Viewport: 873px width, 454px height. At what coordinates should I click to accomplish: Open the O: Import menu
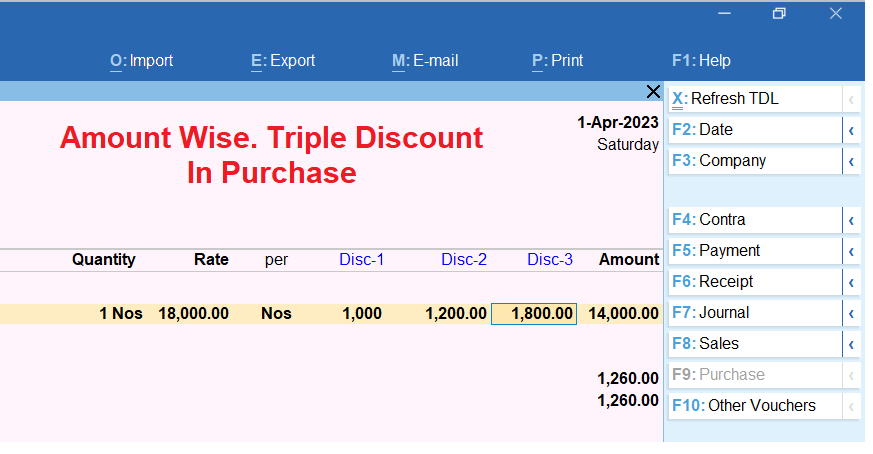[141, 61]
